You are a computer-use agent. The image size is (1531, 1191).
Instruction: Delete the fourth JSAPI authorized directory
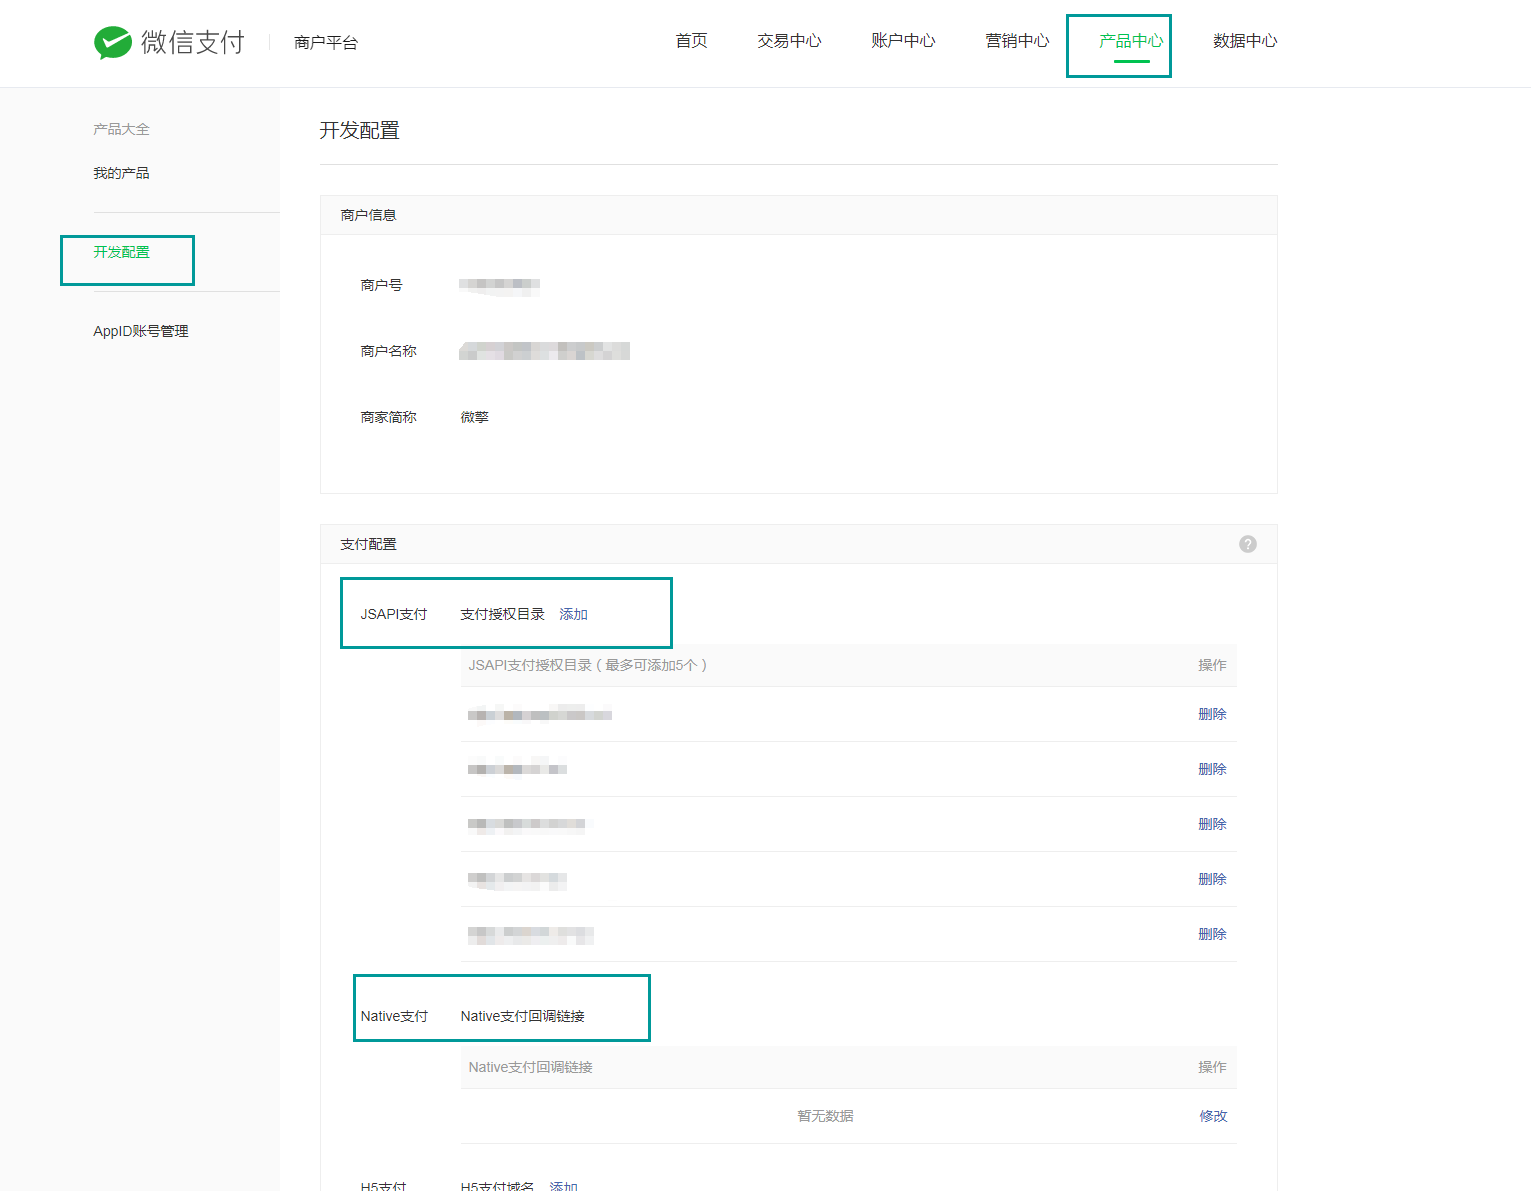pyautogui.click(x=1212, y=879)
